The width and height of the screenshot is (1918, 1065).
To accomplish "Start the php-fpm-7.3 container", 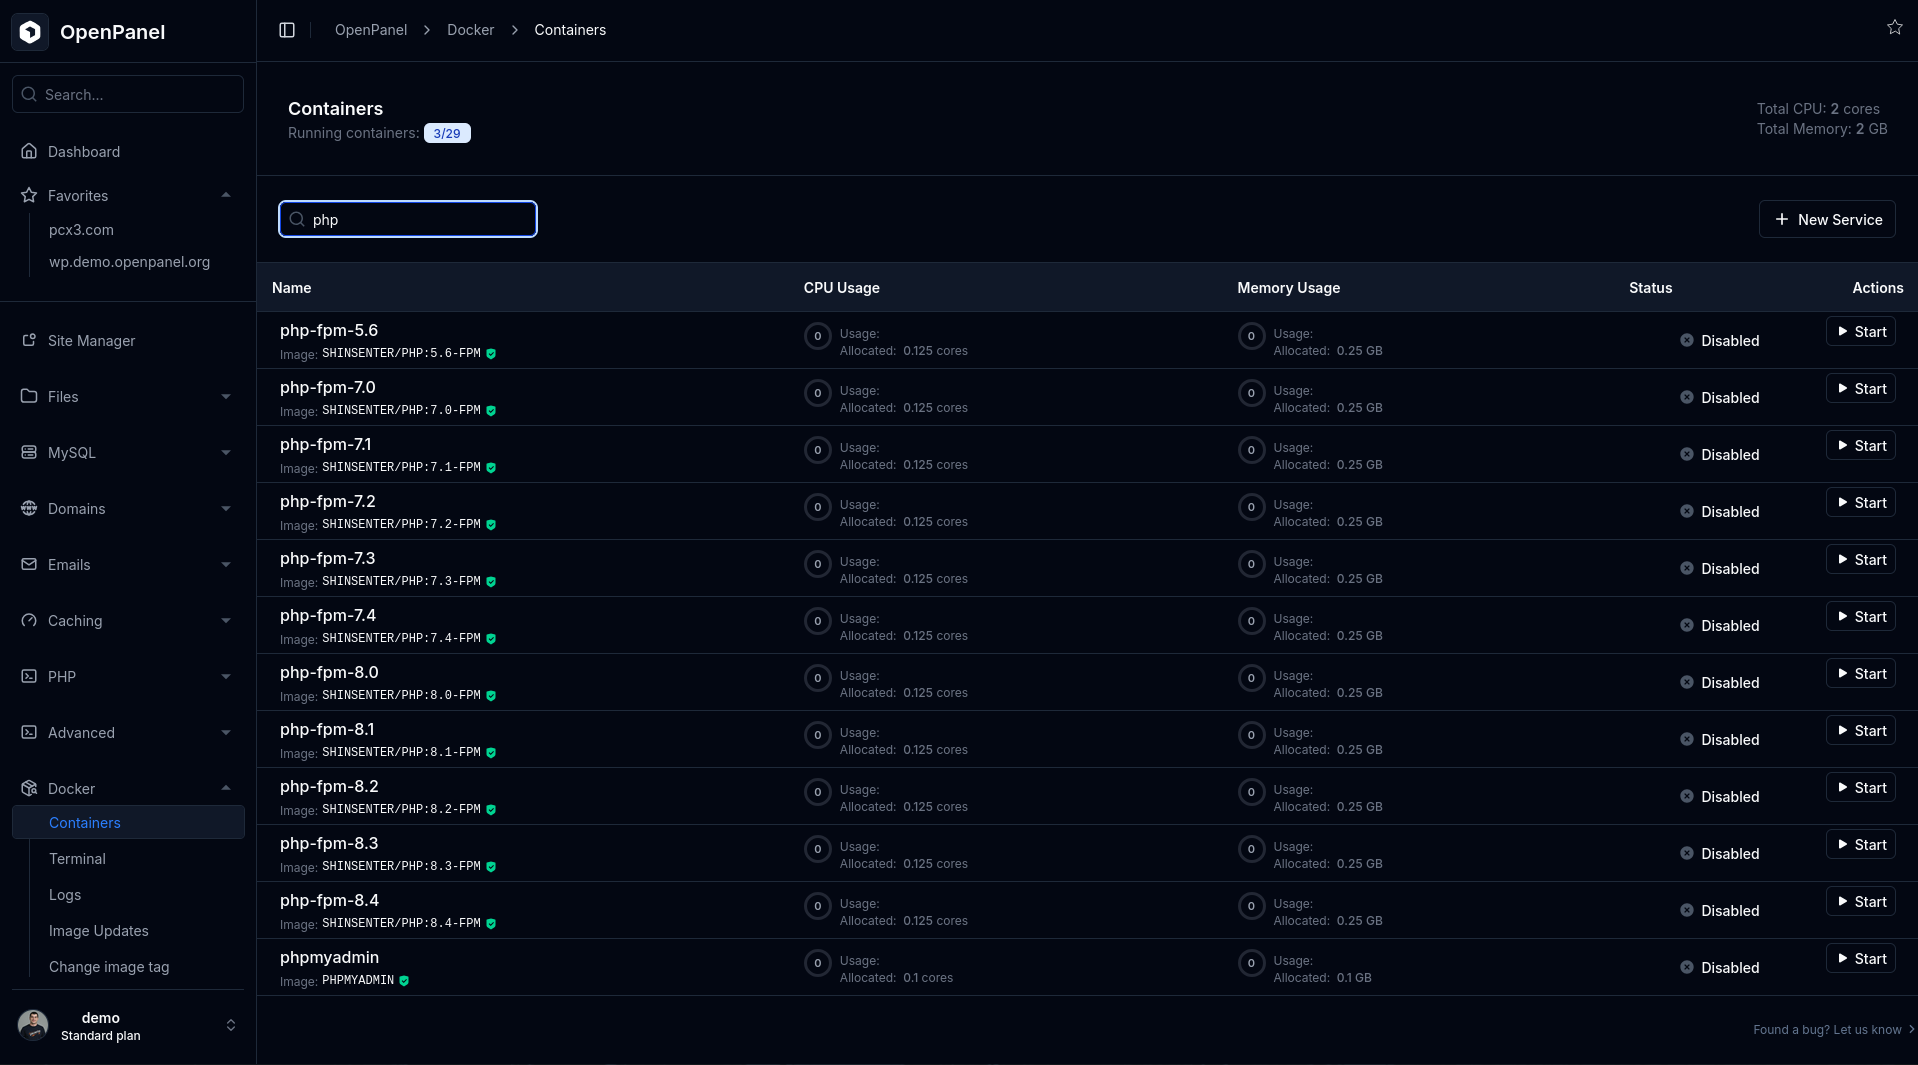I will (x=1861, y=560).
